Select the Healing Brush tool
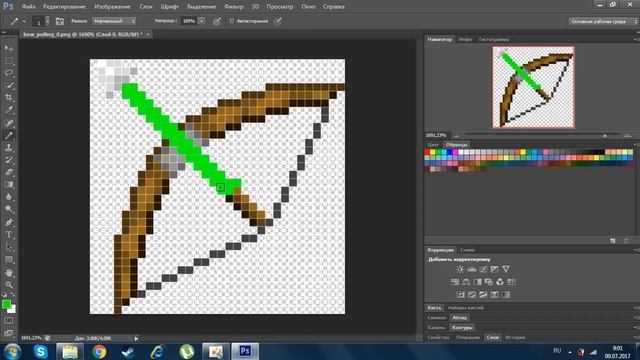The image size is (640, 360). [9, 123]
